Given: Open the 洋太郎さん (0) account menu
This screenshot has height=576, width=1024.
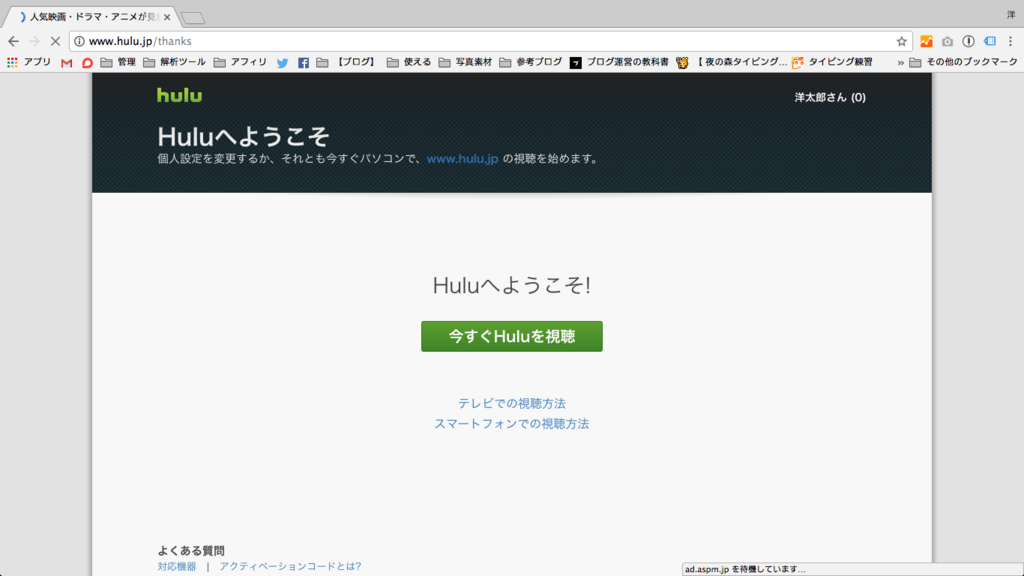Looking at the screenshot, I should tap(829, 97).
